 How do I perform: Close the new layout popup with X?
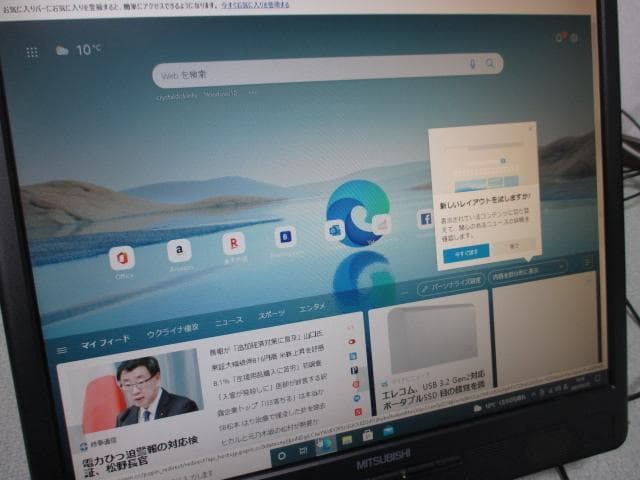[531, 129]
